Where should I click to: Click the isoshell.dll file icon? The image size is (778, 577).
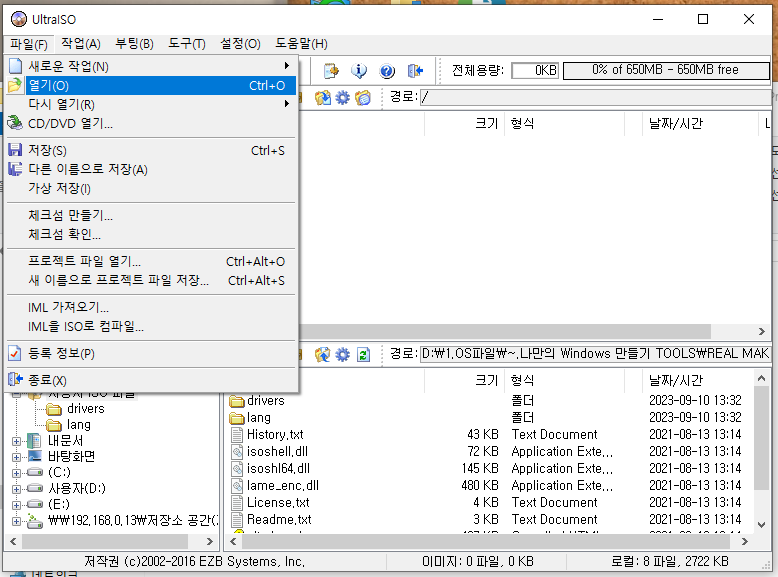point(237,451)
